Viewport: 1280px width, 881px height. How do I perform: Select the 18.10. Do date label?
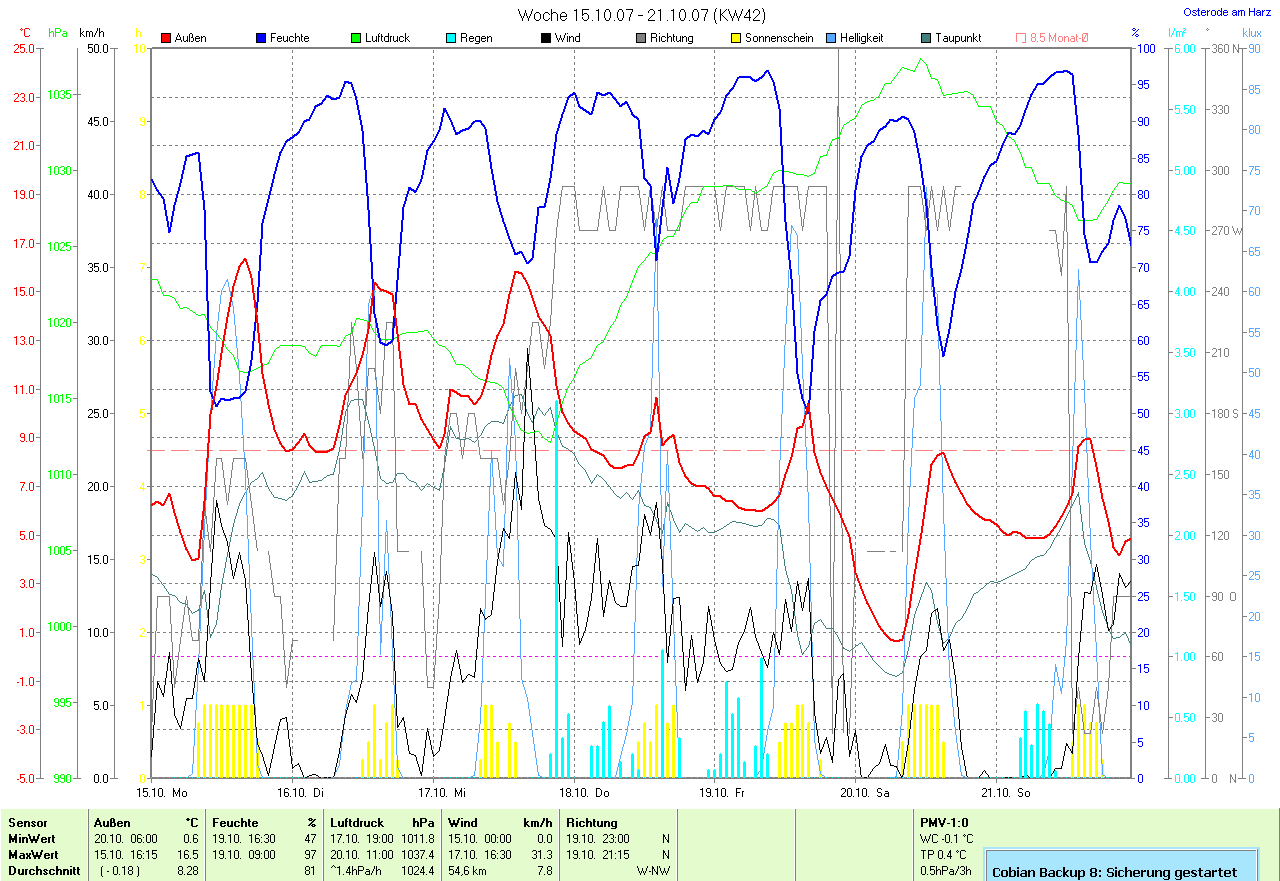pos(585,793)
